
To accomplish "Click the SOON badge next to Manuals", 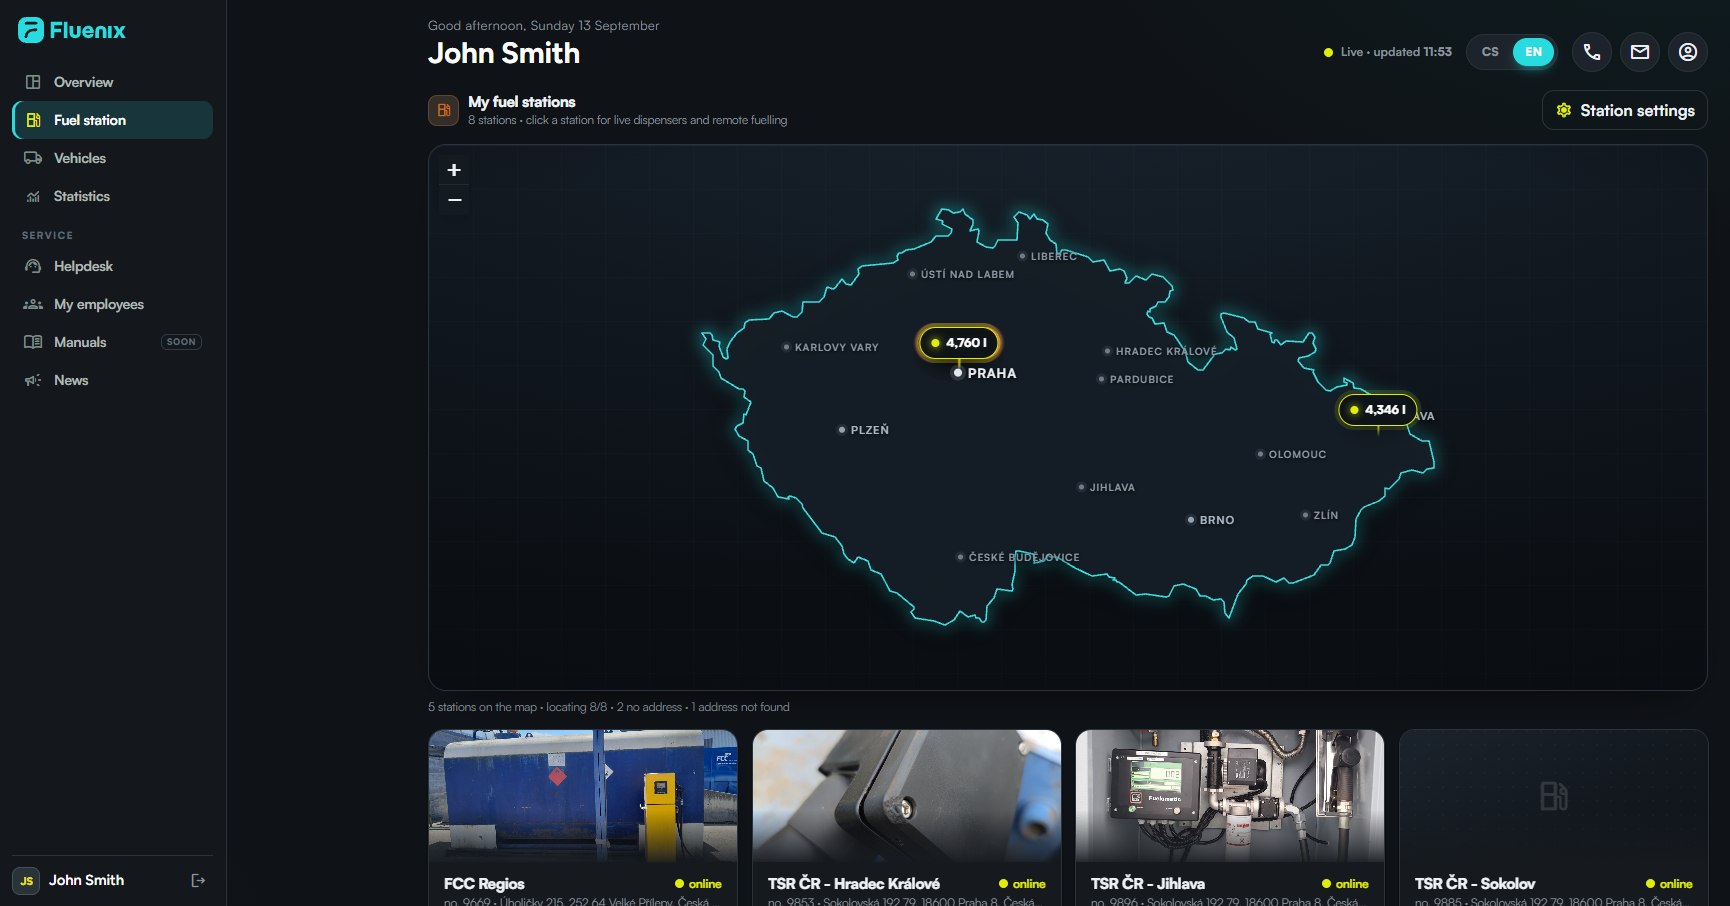I will pyautogui.click(x=181, y=342).
